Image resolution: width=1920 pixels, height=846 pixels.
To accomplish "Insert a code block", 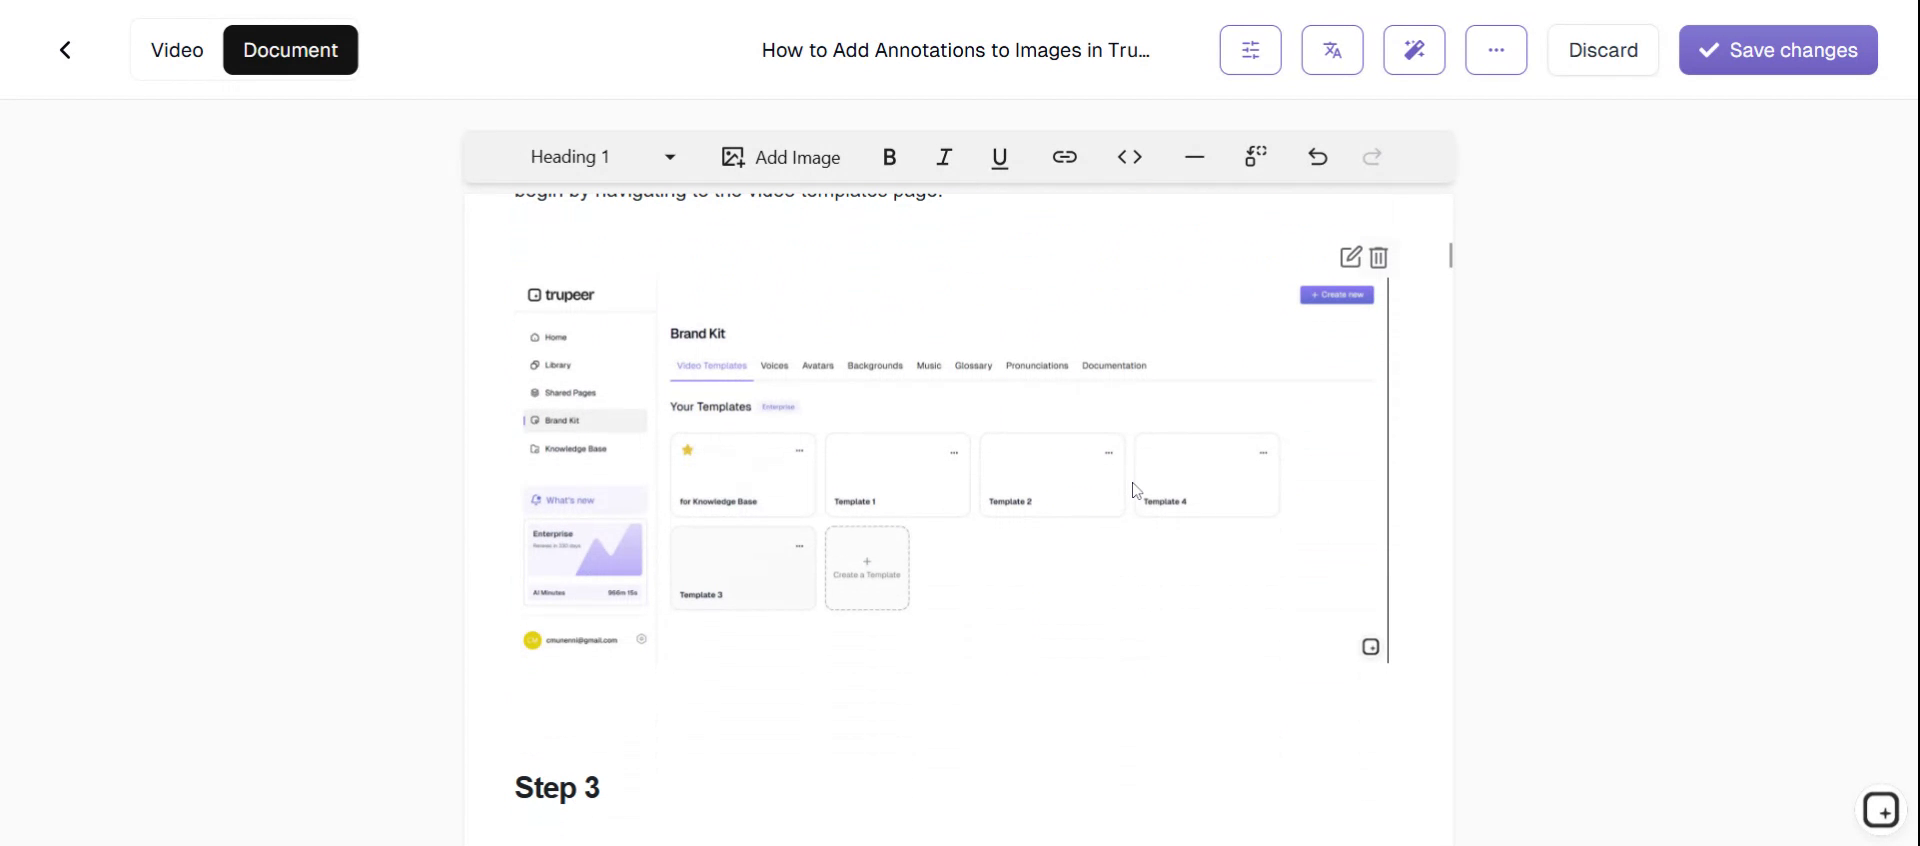I will click(x=1130, y=157).
